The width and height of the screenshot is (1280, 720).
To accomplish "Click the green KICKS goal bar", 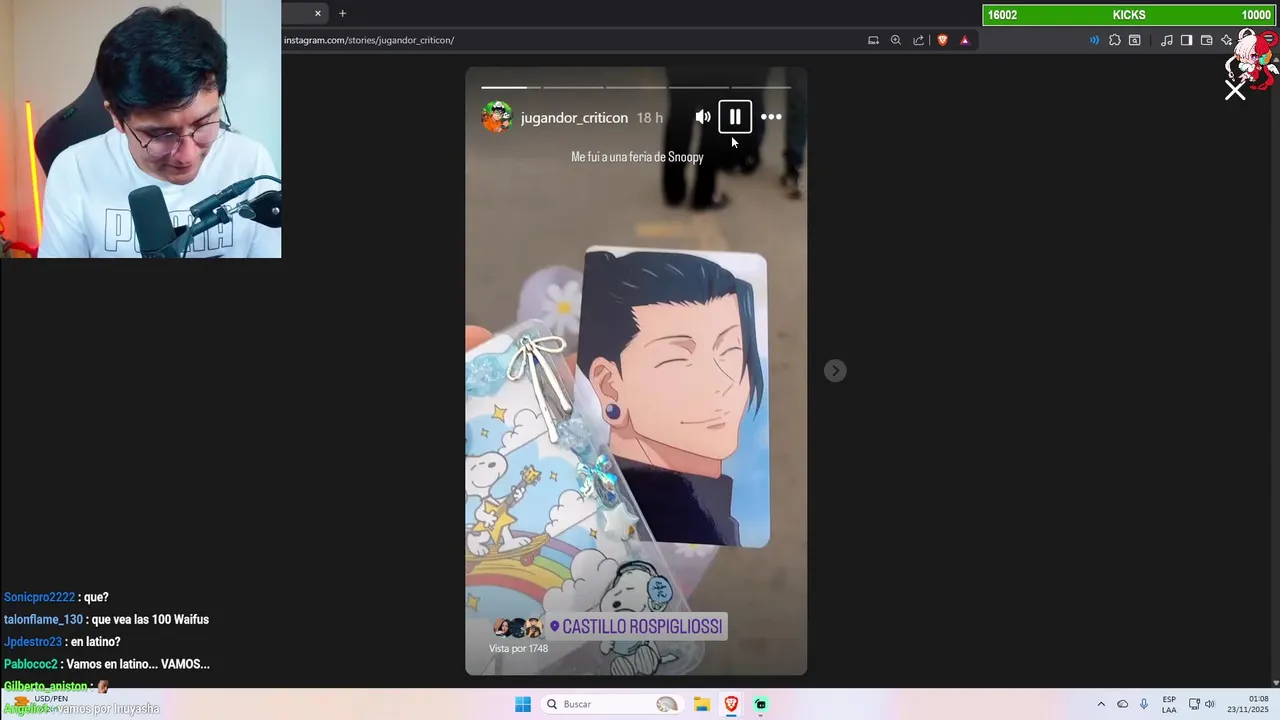I will tap(1129, 15).
